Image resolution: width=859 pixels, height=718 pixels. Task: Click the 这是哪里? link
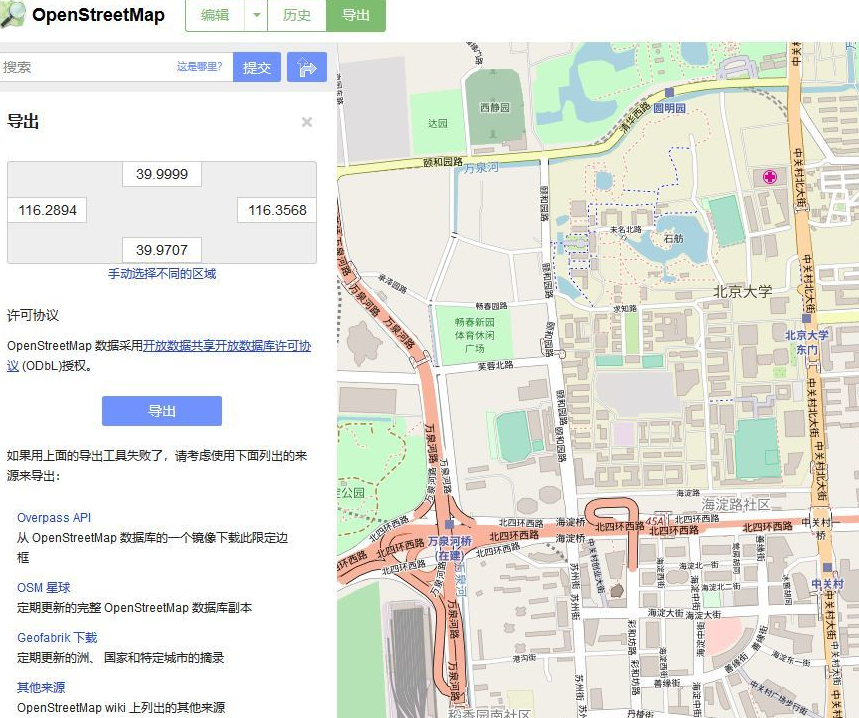(199, 67)
